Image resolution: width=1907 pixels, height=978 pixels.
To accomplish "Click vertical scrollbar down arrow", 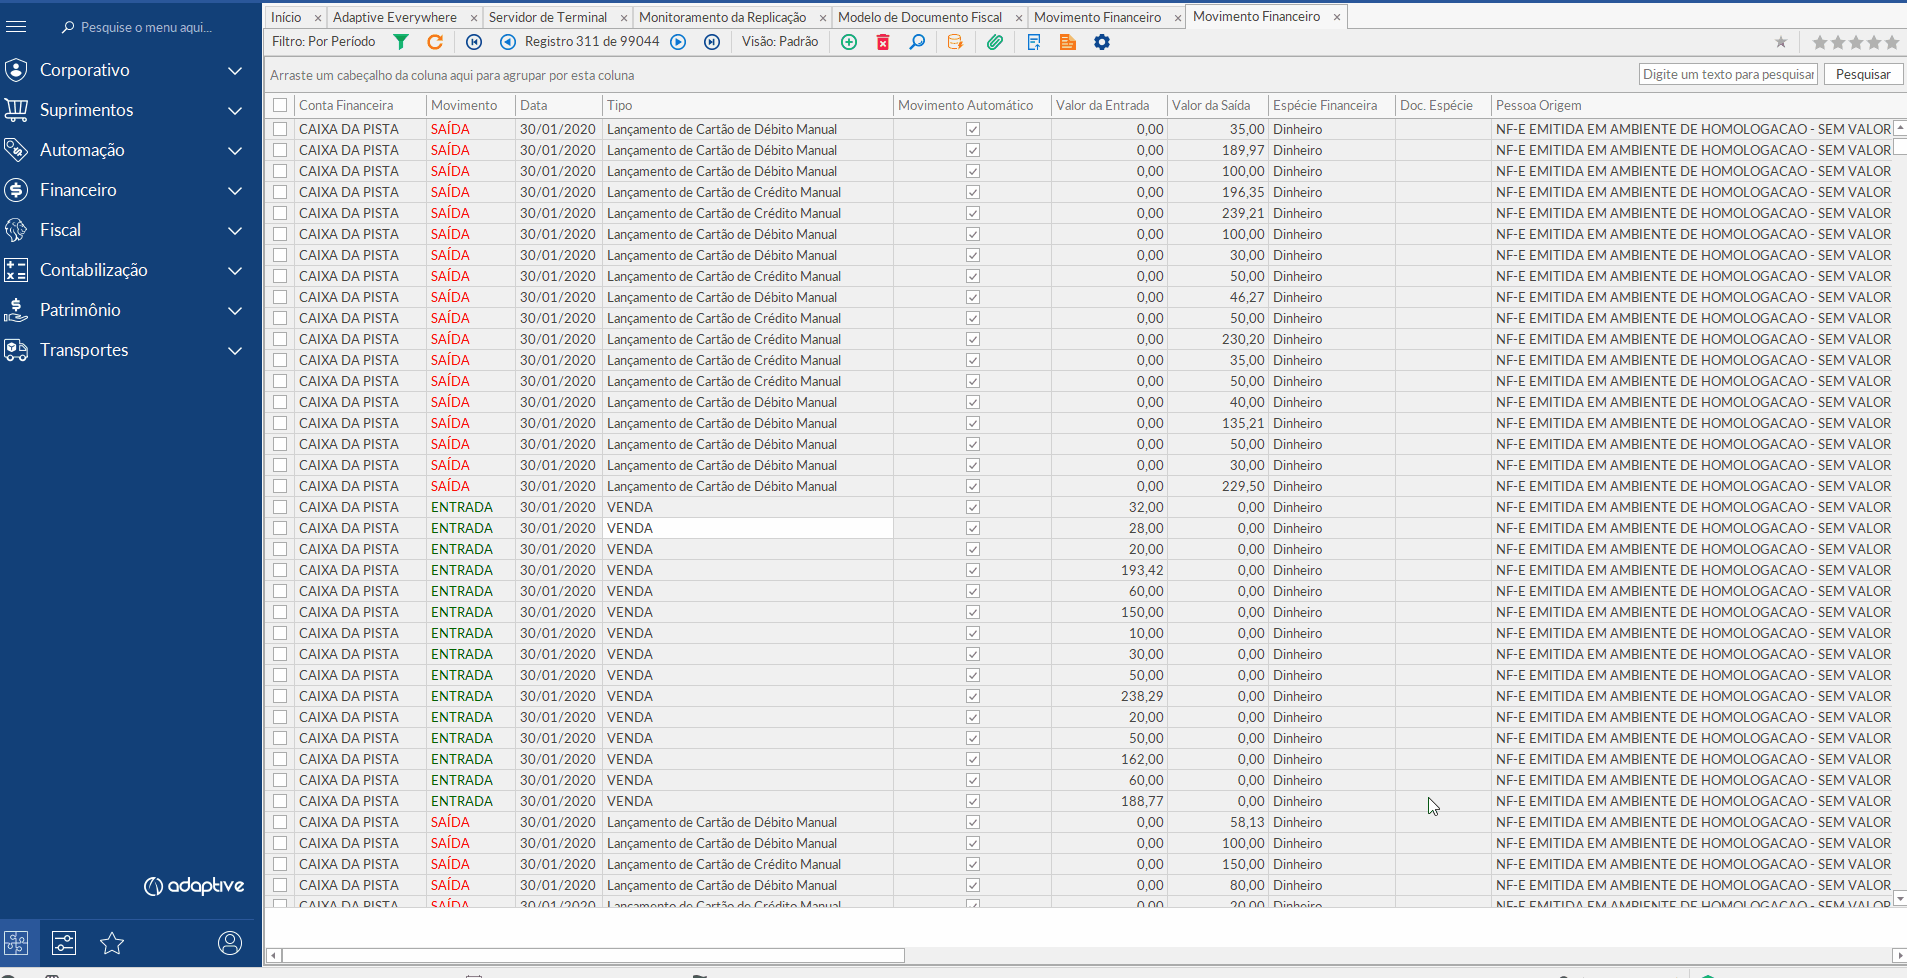I will (1899, 899).
